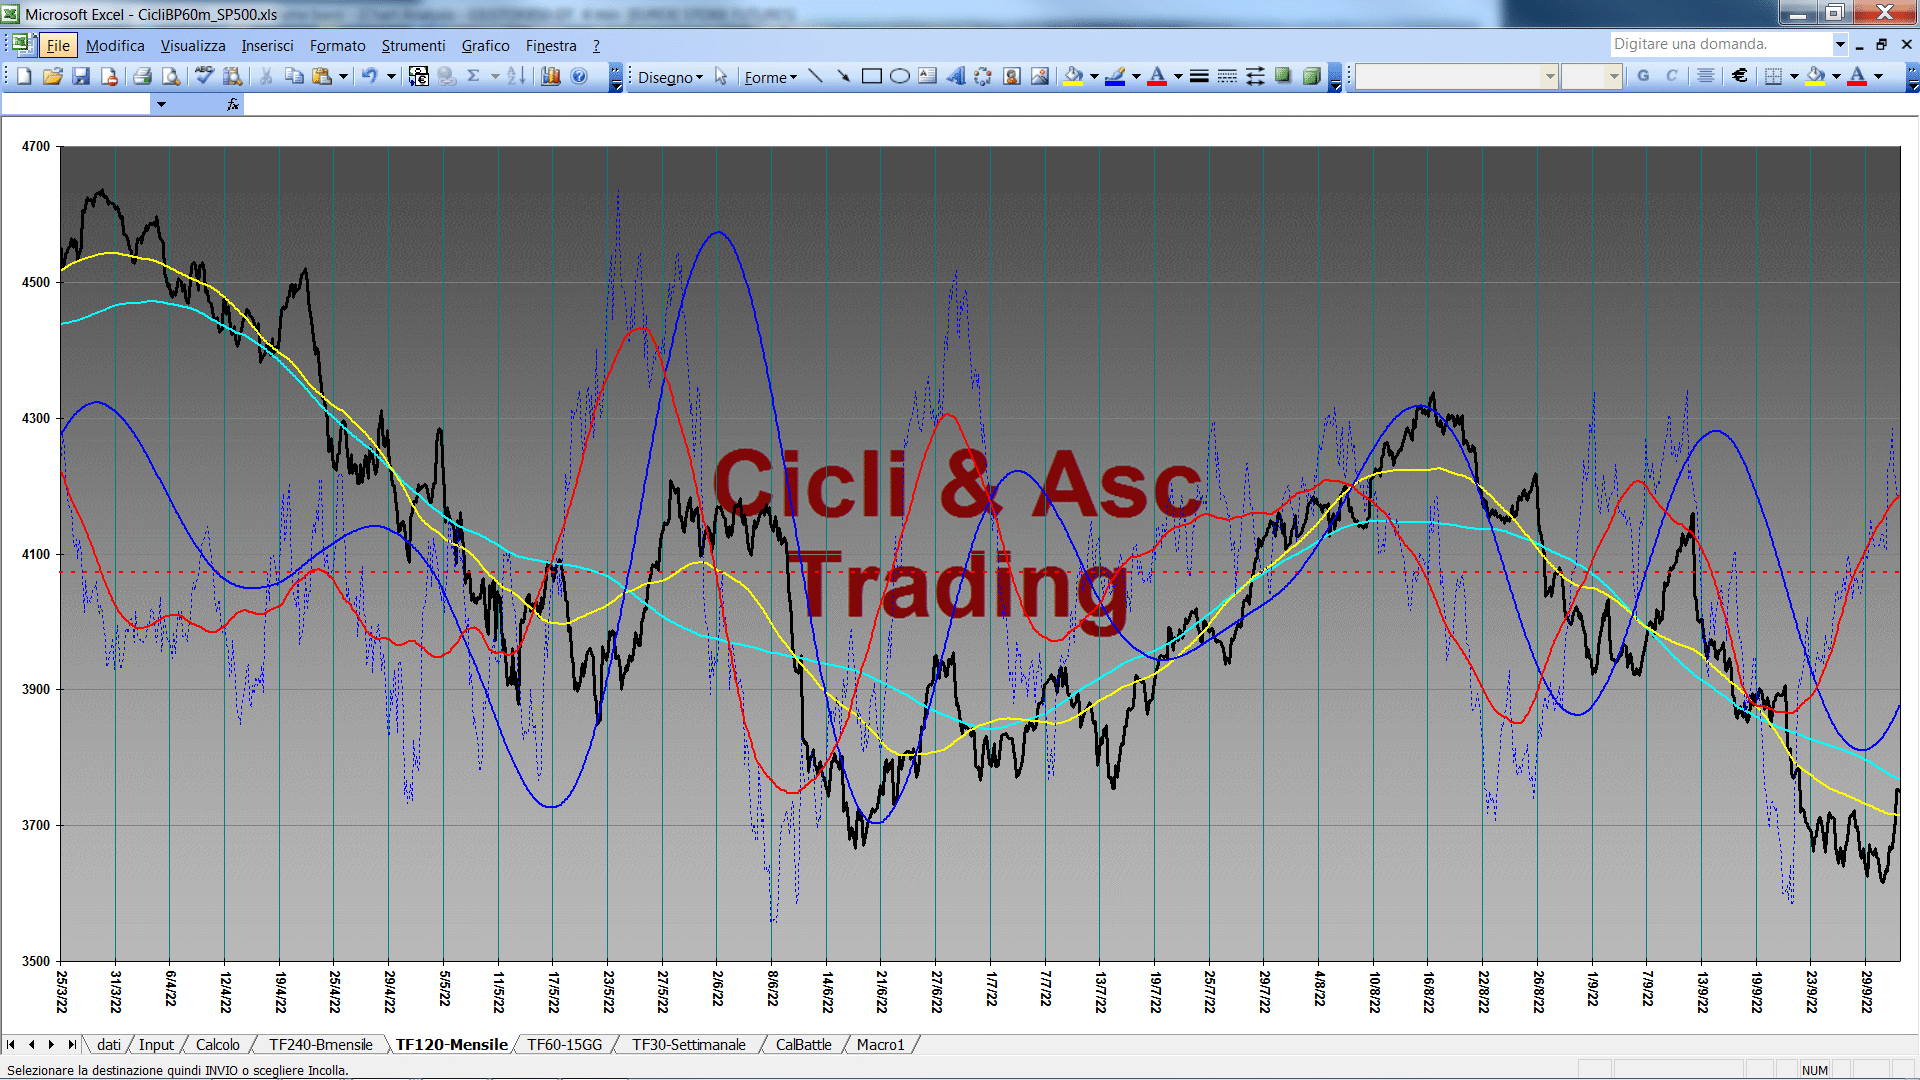Select the Line drawing tool
The height and width of the screenshot is (1080, 1920).
[815, 77]
